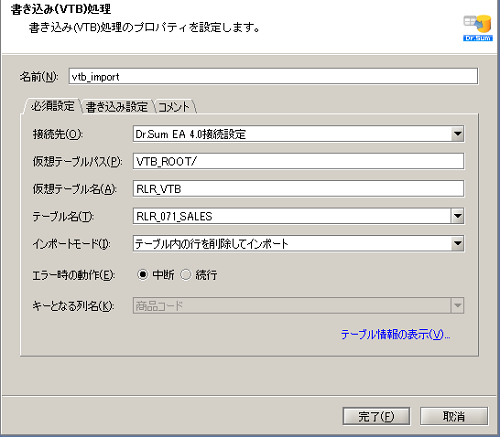Switch to the コメント tab

coord(174,107)
